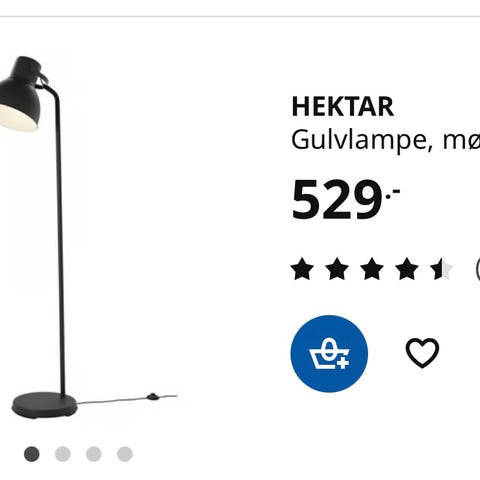The width and height of the screenshot is (480, 480).
Task: Click the 529 price label
Action: click(x=345, y=200)
